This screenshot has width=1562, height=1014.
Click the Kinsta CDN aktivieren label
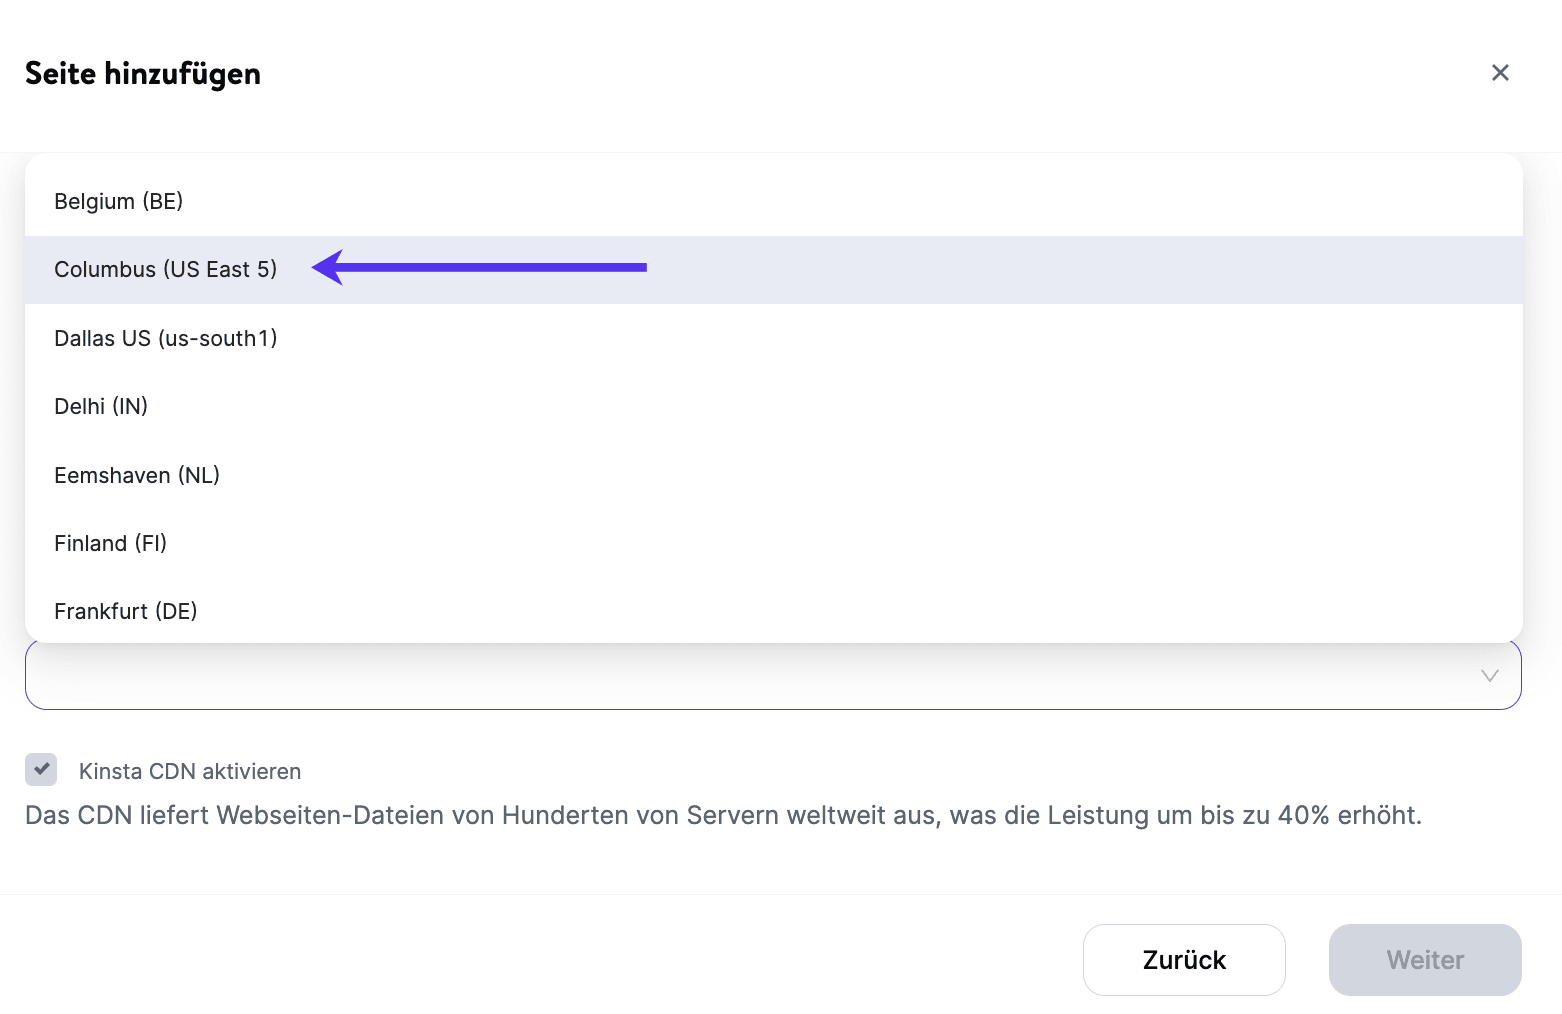tap(190, 772)
